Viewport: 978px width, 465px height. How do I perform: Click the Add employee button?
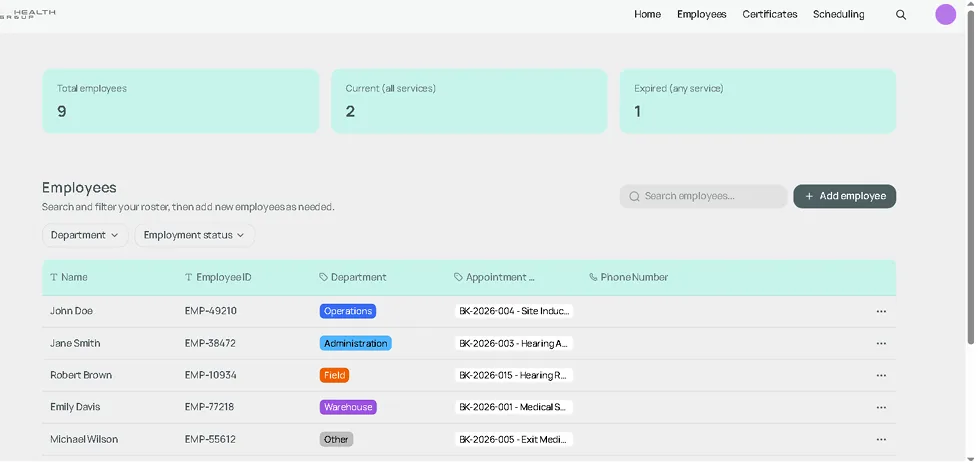(x=845, y=196)
